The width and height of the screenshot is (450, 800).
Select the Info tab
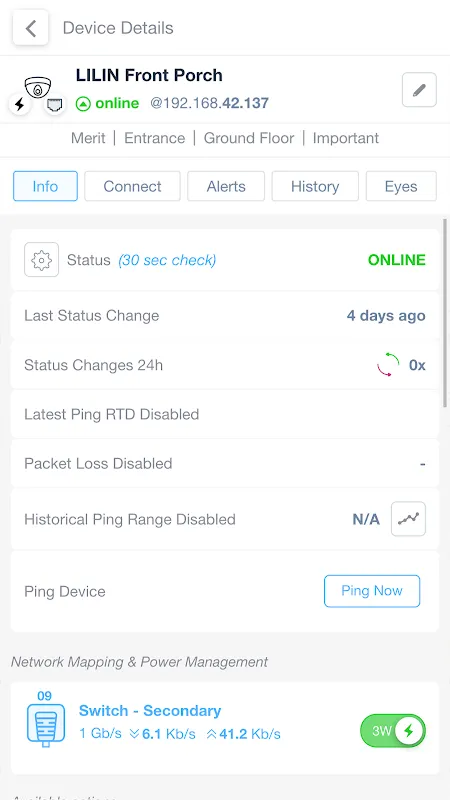[45, 186]
